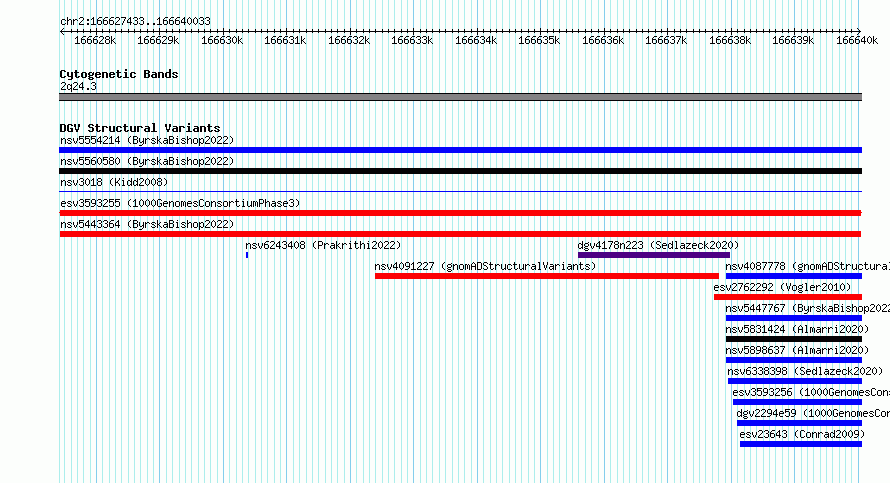Click the 166637k ruler position
The height and width of the screenshot is (483, 890).
(666, 40)
